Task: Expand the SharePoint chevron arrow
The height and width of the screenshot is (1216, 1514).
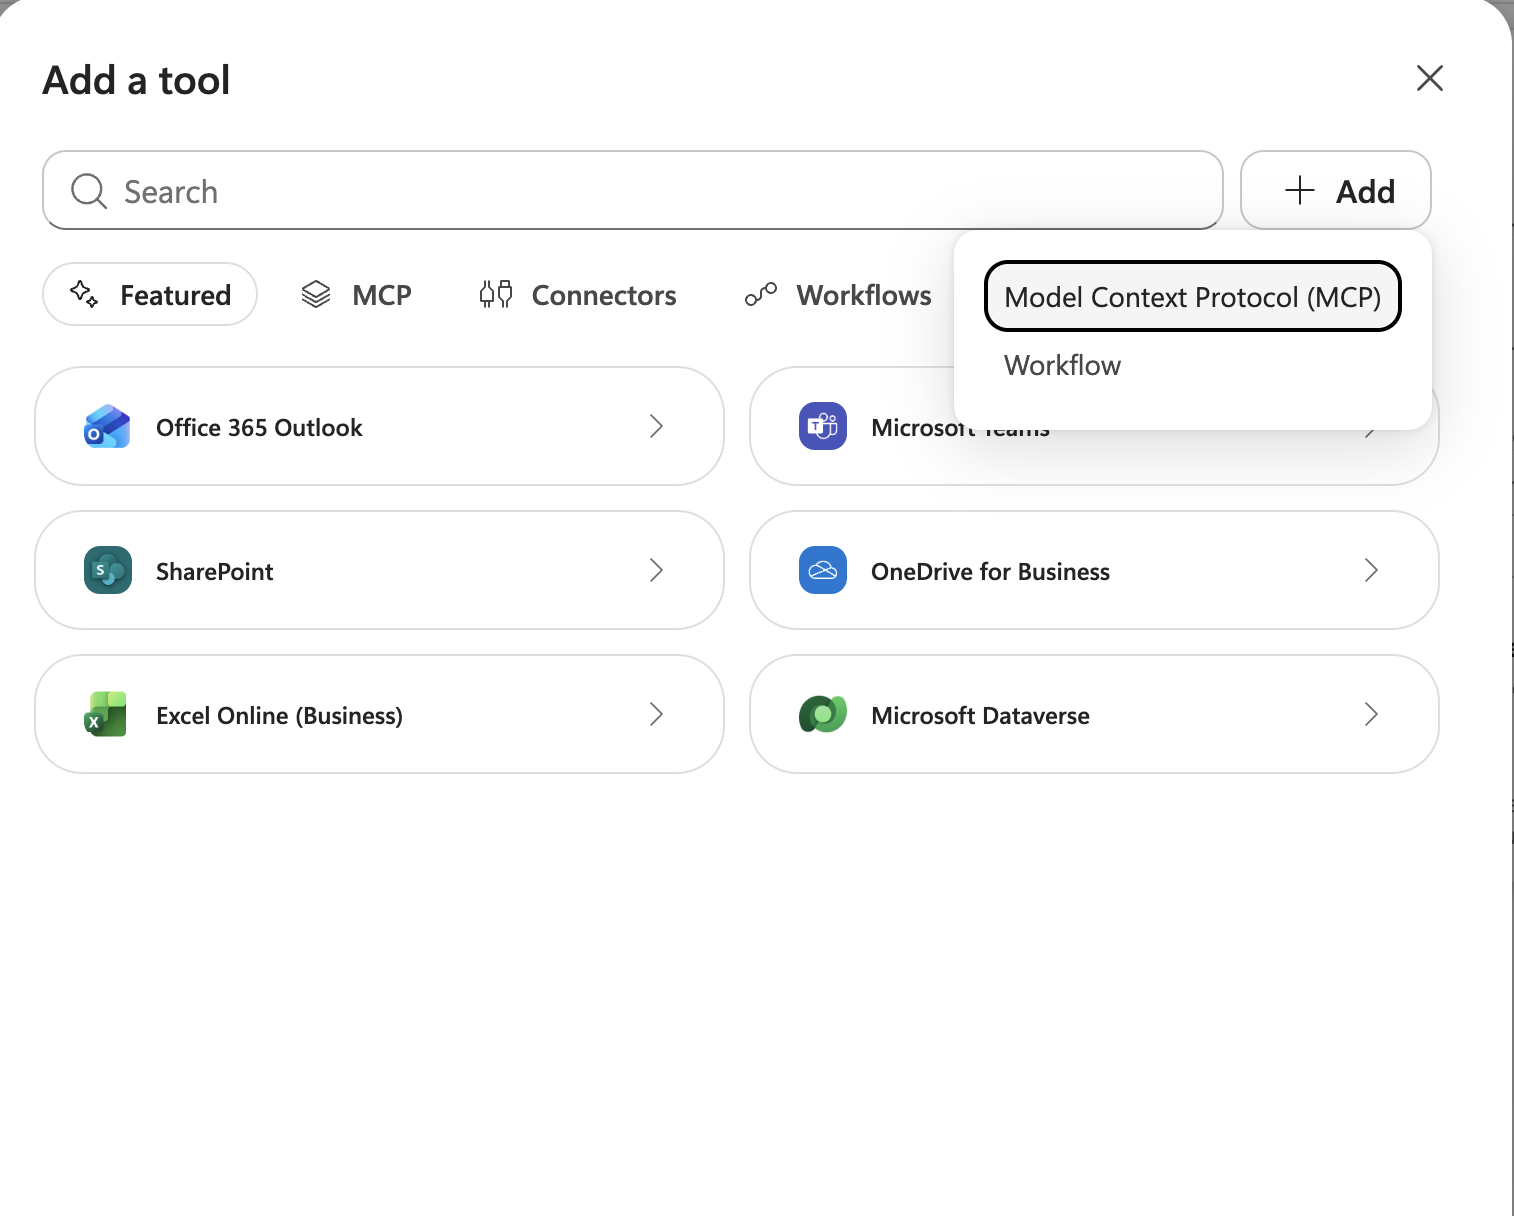Action: pos(656,570)
